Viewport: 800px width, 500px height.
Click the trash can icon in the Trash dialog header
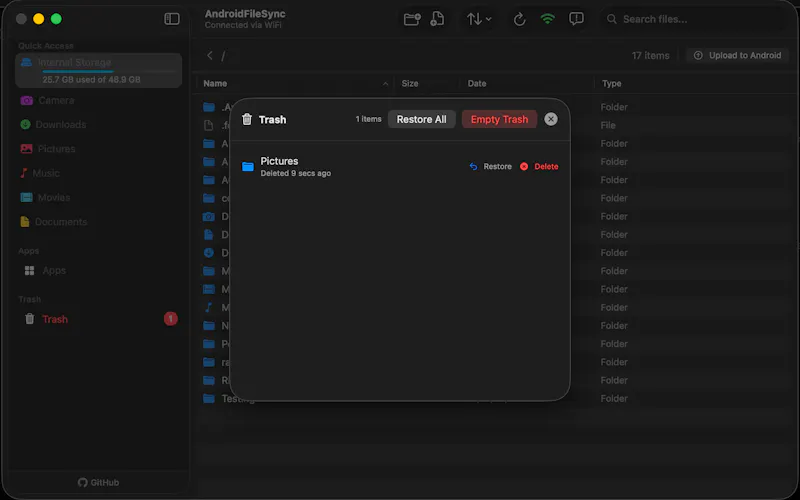coord(247,119)
